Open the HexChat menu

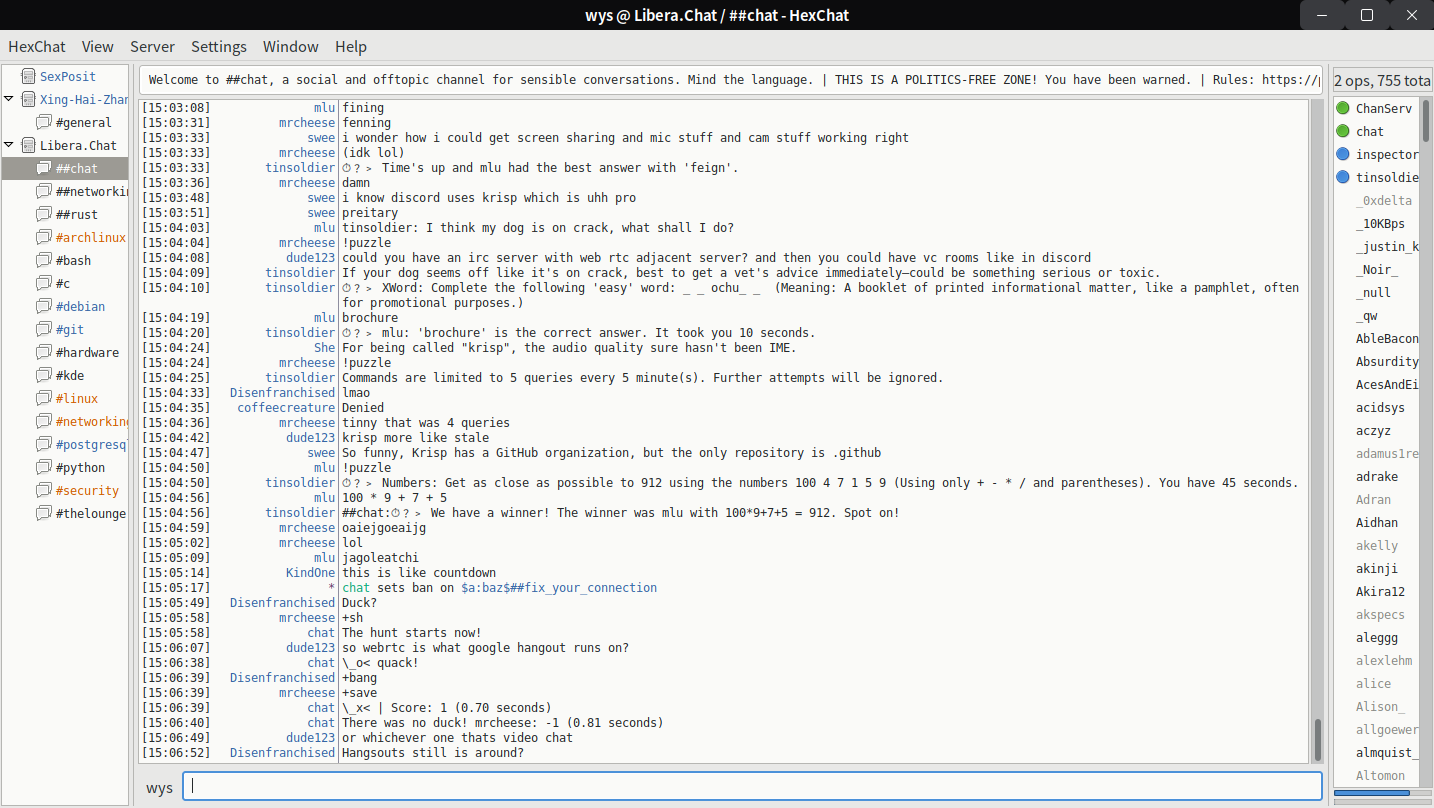tap(37, 46)
